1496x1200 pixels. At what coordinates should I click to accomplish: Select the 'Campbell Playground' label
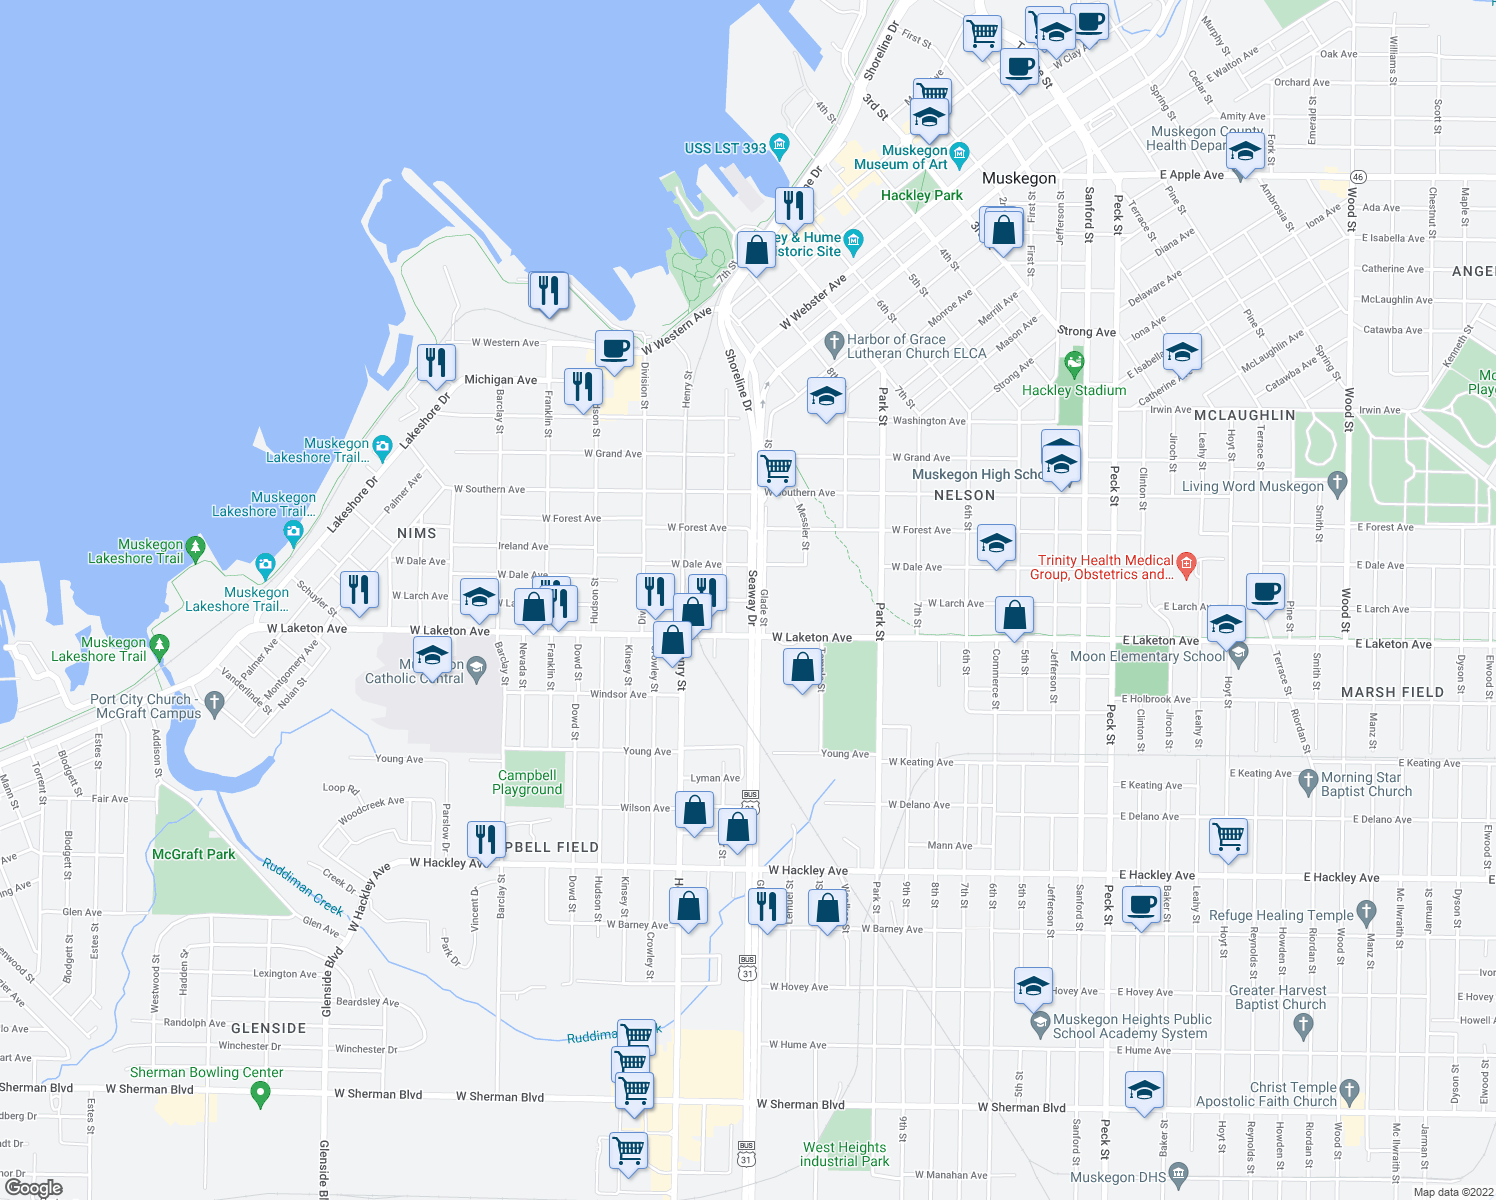pos(527,782)
